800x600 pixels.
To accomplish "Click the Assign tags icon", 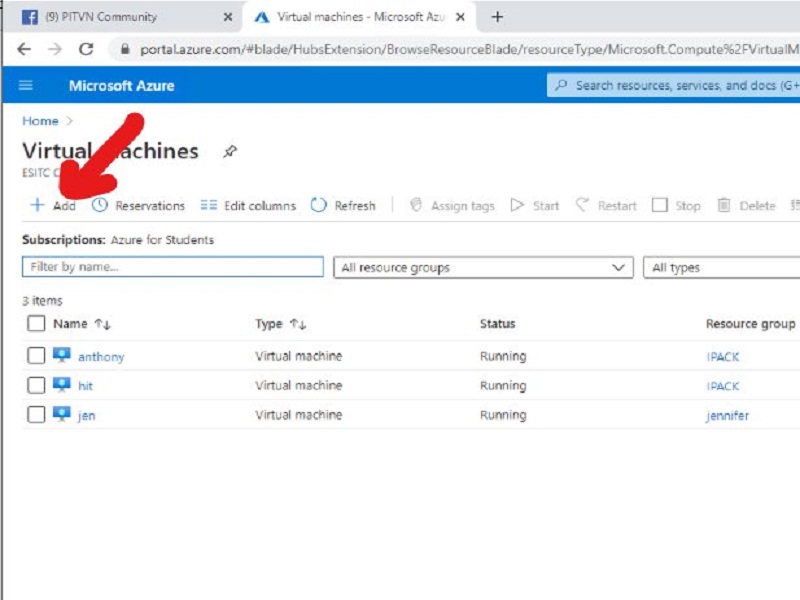I will click(416, 205).
